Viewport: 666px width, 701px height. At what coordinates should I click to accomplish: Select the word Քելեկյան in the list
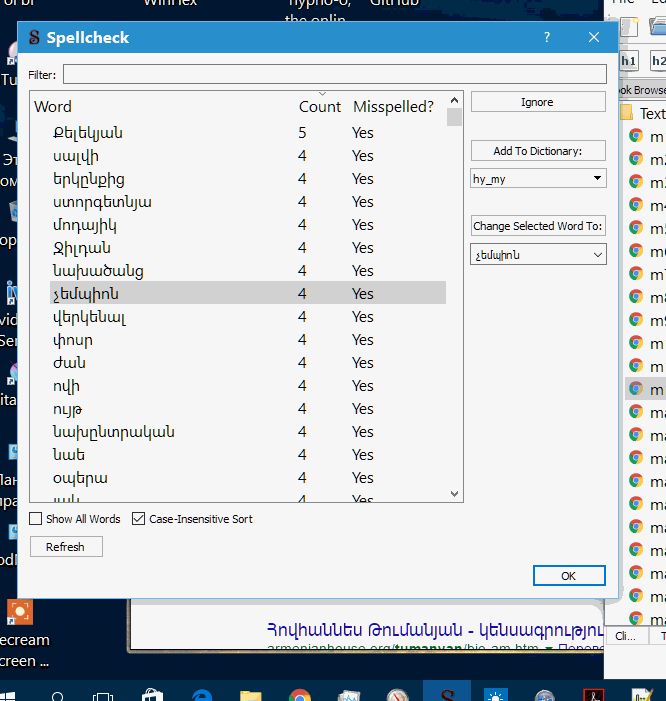click(88, 132)
